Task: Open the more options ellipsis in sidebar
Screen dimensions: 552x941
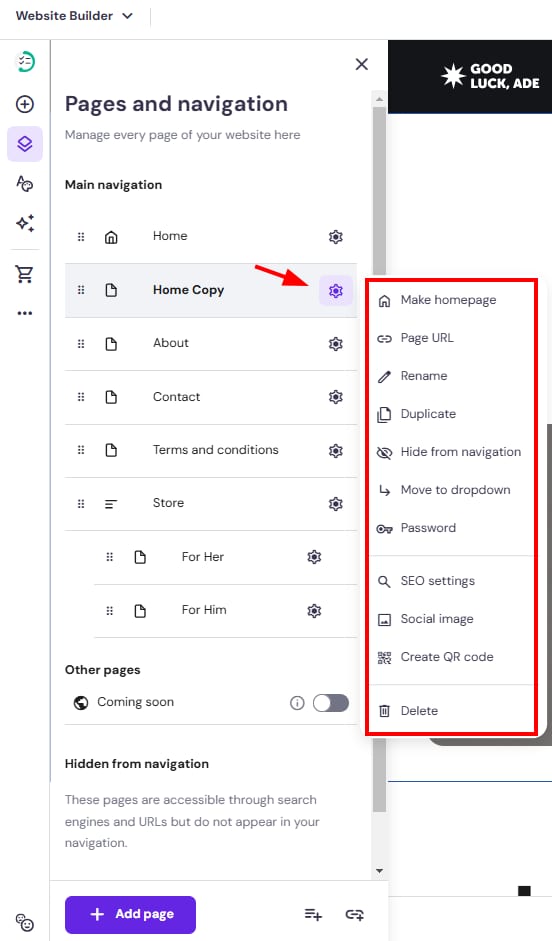Action: click(25, 313)
